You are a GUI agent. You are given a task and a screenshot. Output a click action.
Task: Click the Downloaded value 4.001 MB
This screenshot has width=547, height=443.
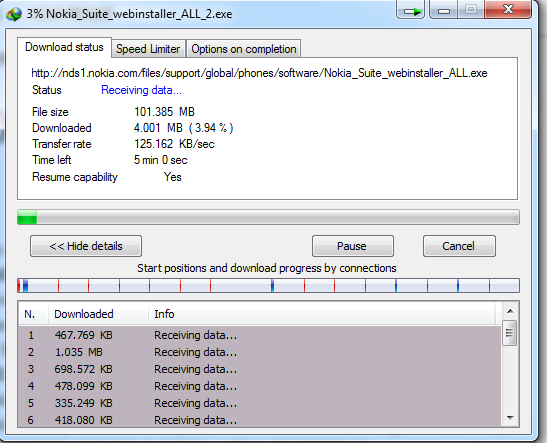pyautogui.click(x=183, y=128)
